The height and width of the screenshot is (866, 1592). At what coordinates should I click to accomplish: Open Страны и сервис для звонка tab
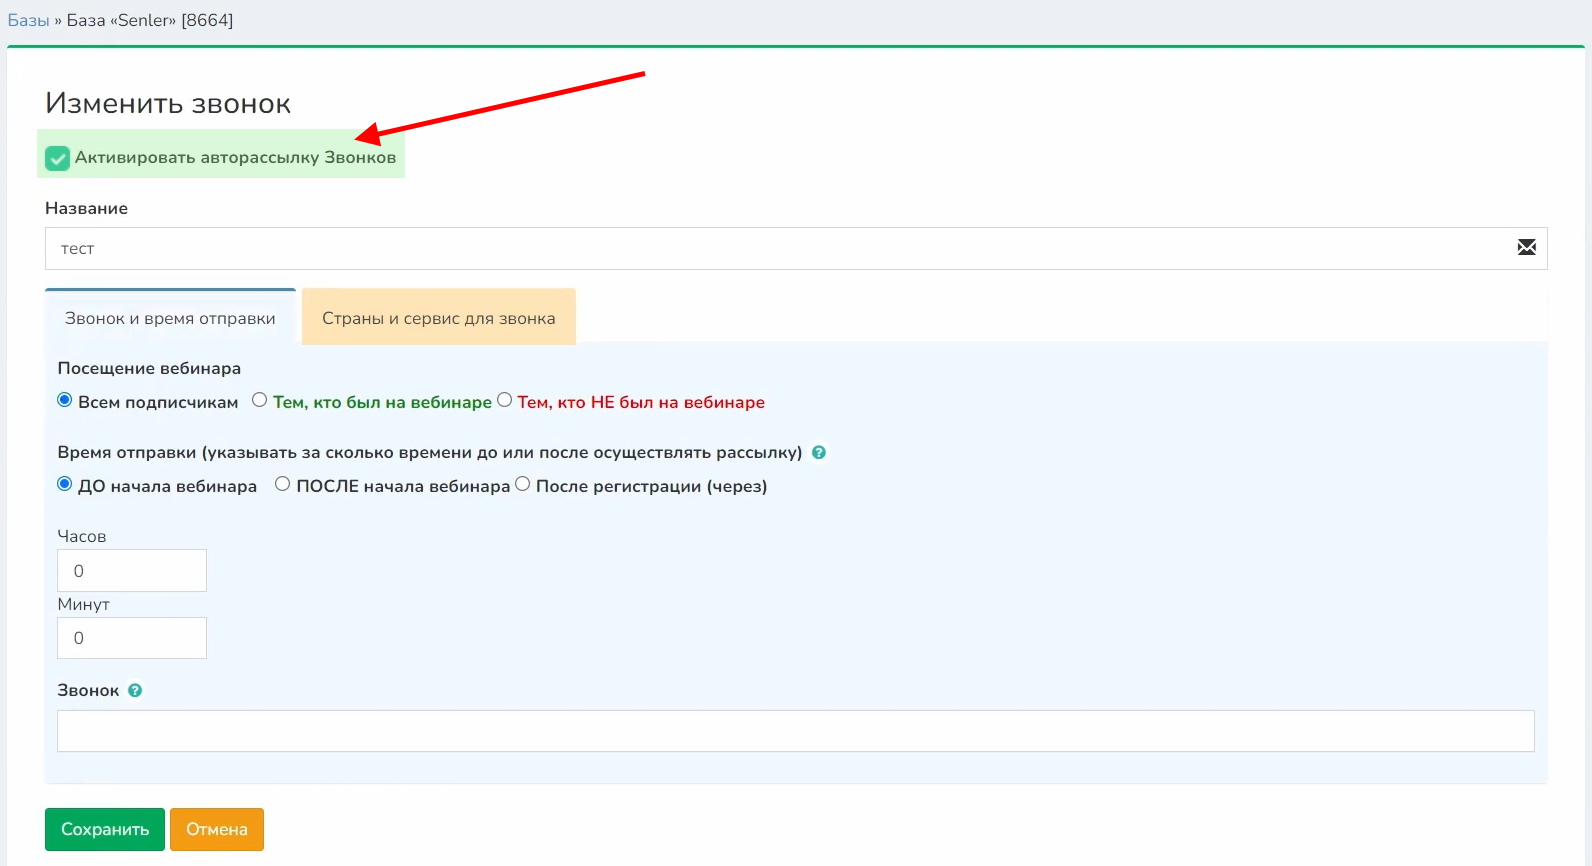(438, 318)
